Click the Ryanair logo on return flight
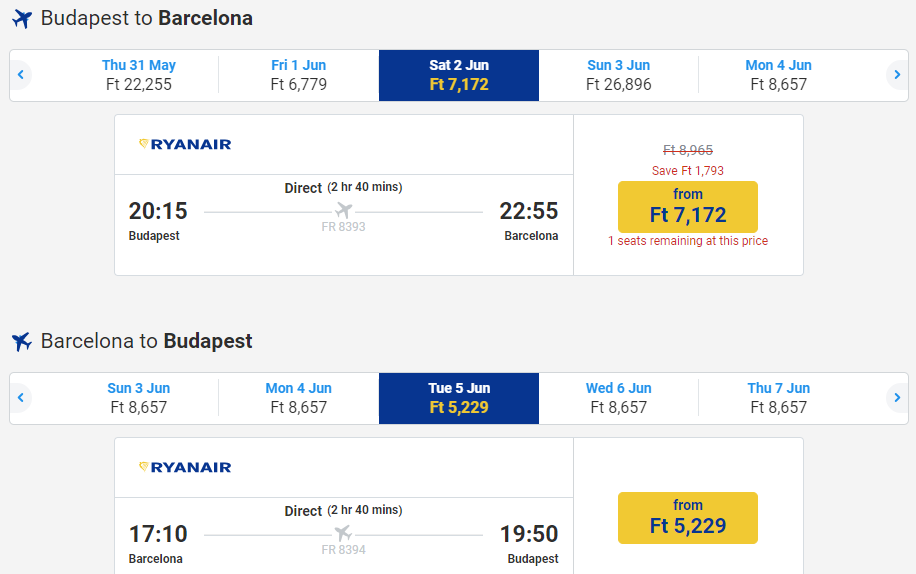 pyautogui.click(x=185, y=467)
